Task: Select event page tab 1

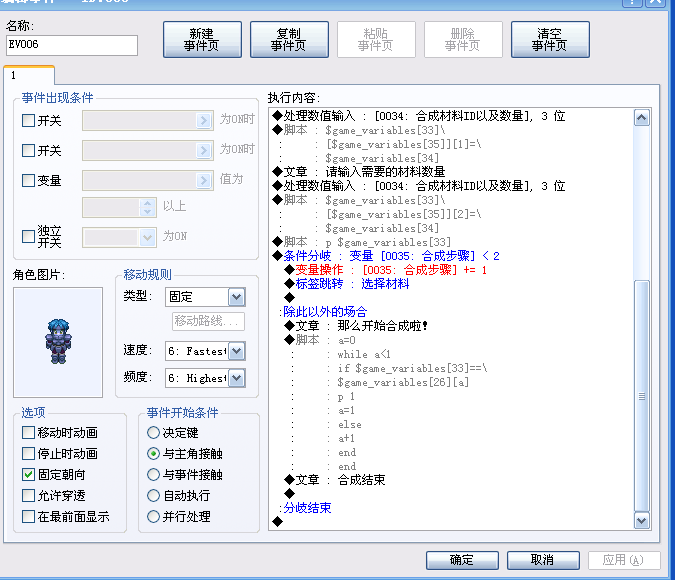Action: point(29,75)
